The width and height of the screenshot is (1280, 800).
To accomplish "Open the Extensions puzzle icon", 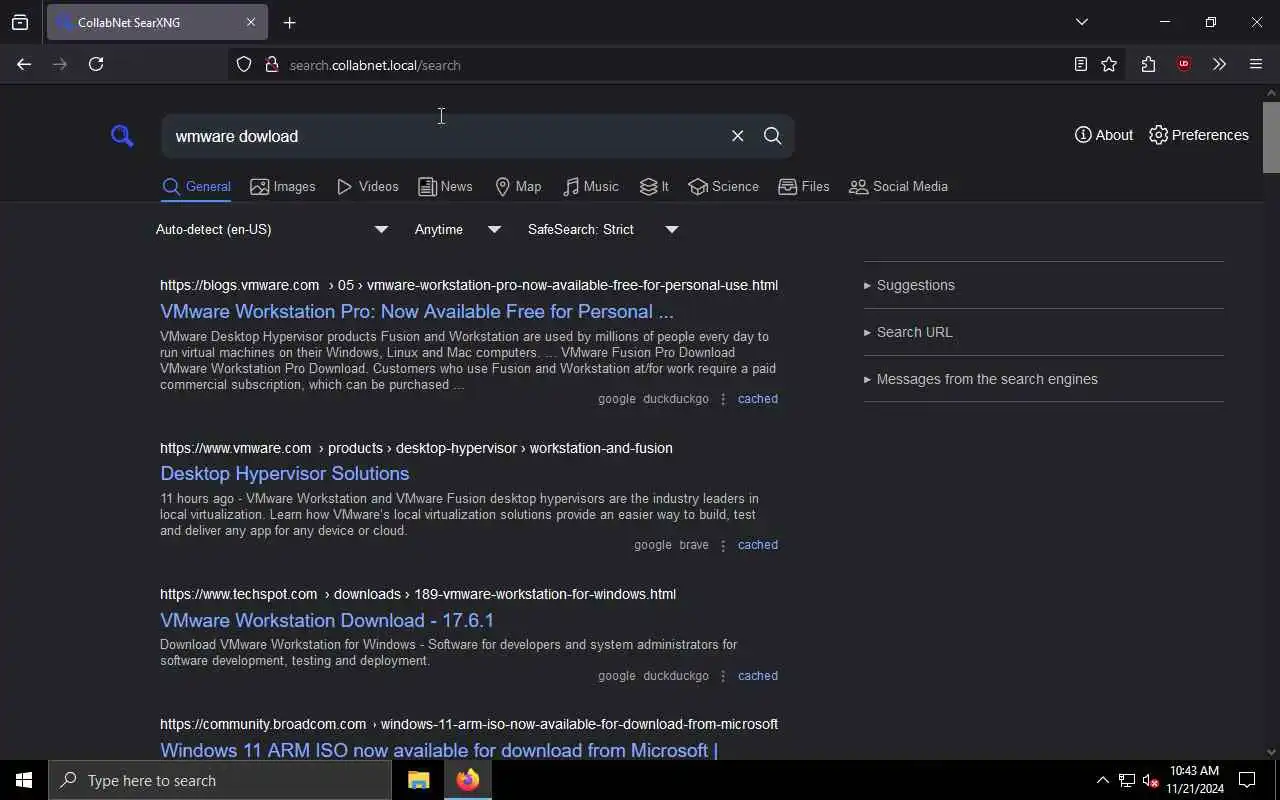I will [1148, 64].
